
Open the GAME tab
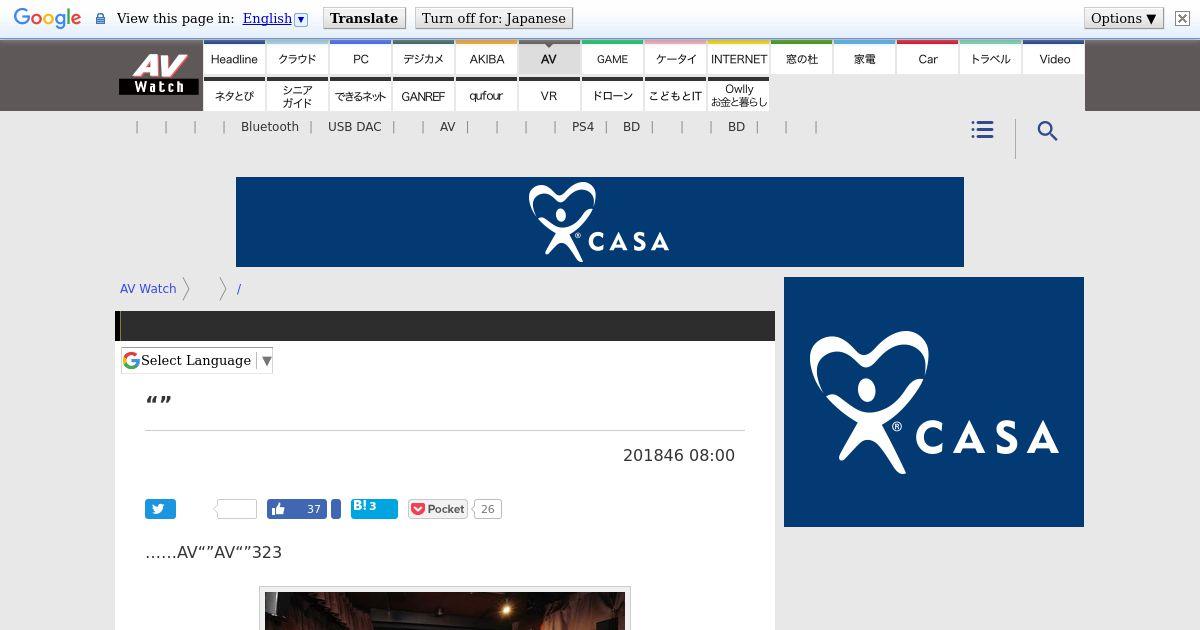point(612,58)
